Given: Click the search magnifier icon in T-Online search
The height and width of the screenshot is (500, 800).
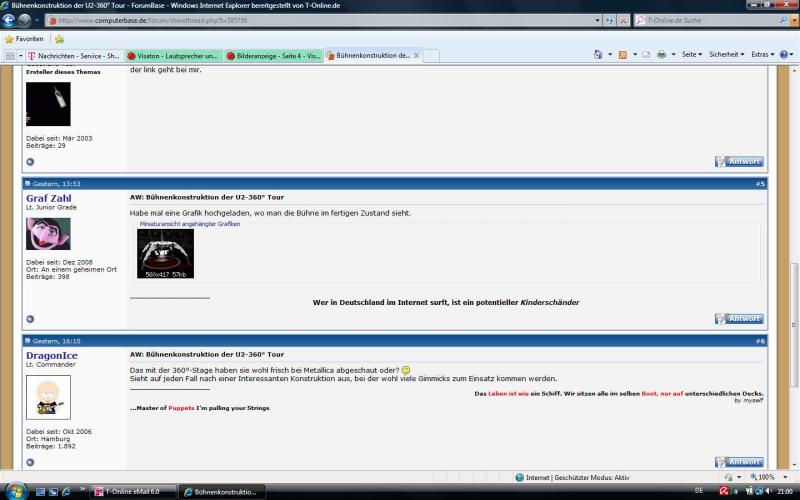Looking at the screenshot, I should pyautogui.click(x=783, y=20).
